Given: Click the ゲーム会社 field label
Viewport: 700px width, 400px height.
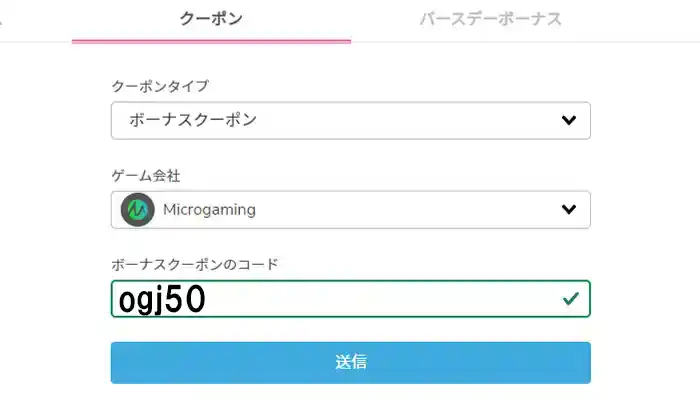Looking at the screenshot, I should tap(146, 176).
